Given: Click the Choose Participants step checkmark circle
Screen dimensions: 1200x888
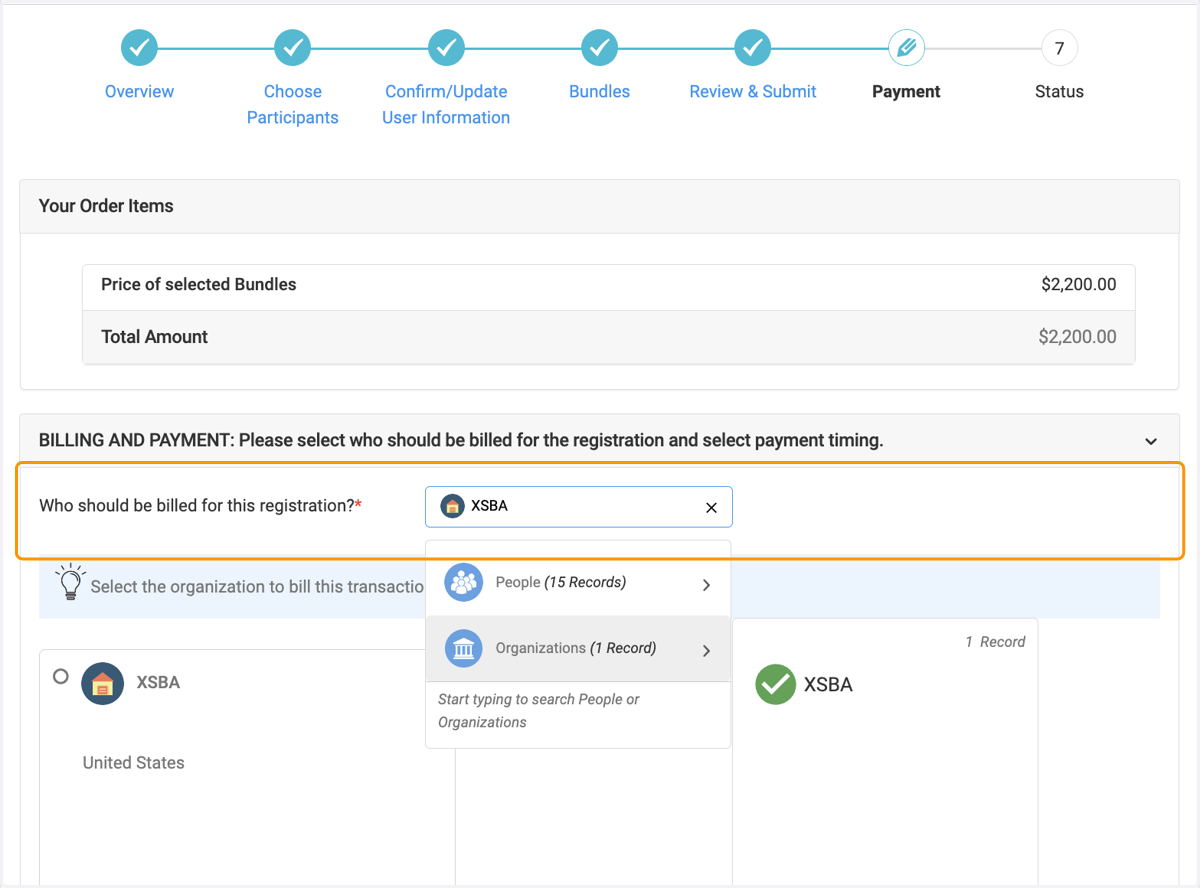Looking at the screenshot, I should tap(293, 47).
